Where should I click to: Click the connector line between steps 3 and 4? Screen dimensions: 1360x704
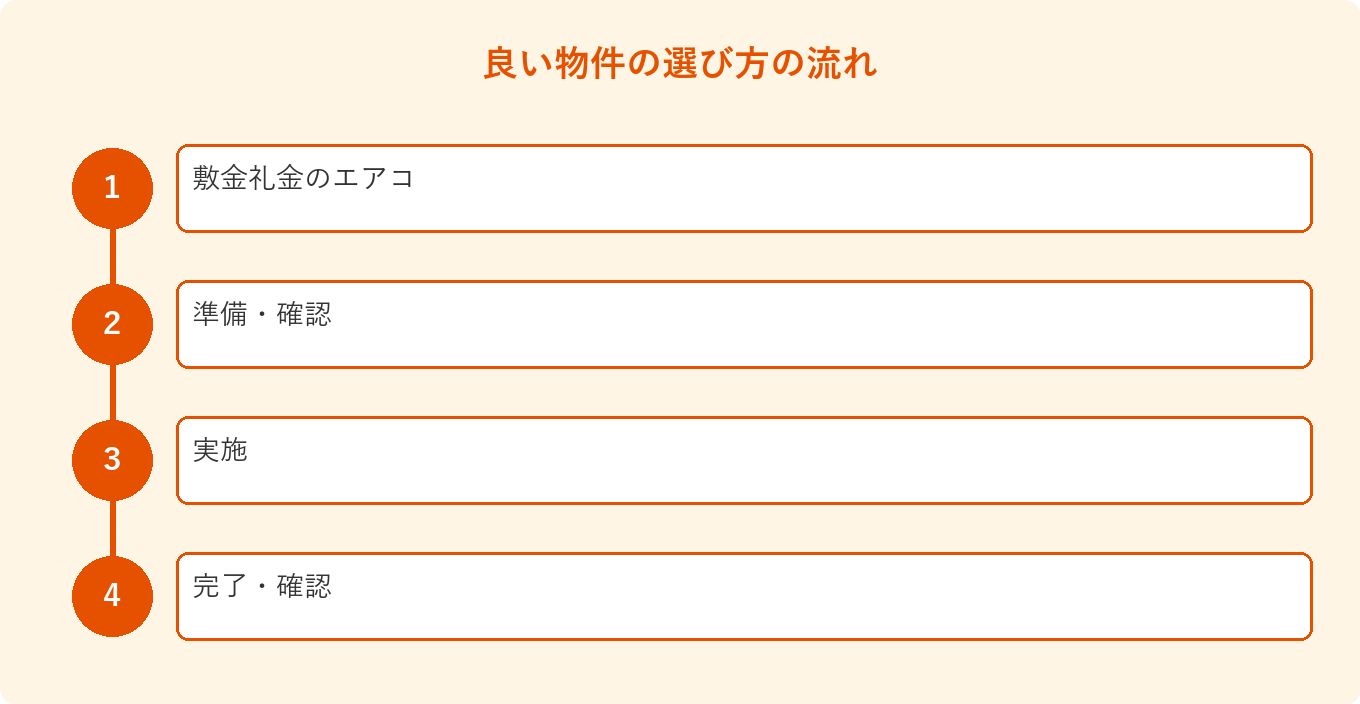[x=112, y=528]
